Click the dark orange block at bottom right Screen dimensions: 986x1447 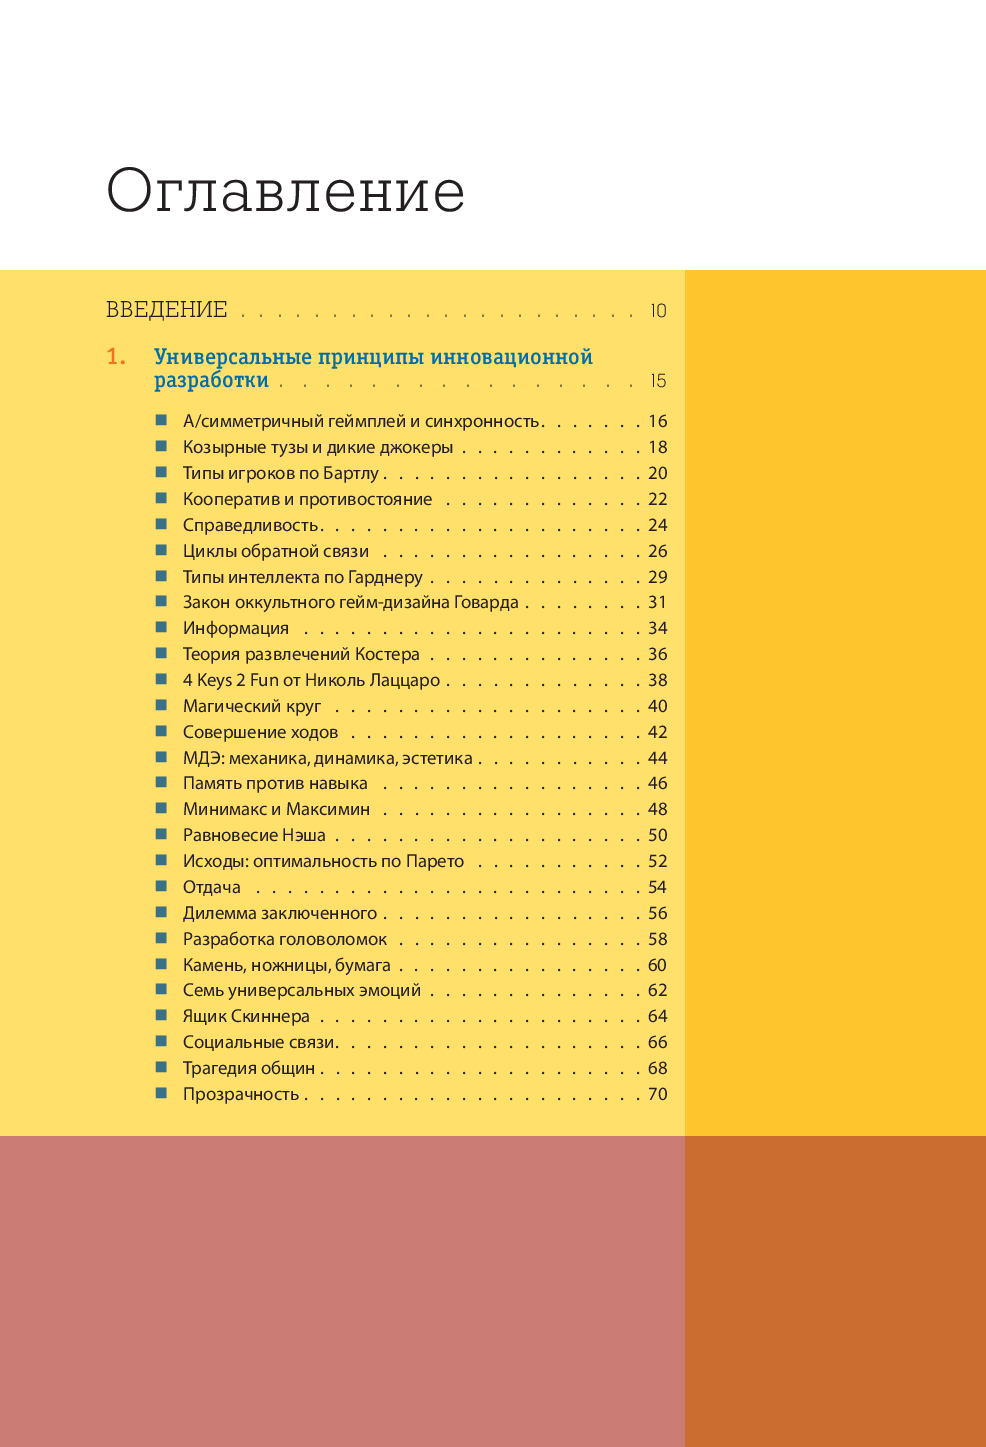[x=835, y=1290]
